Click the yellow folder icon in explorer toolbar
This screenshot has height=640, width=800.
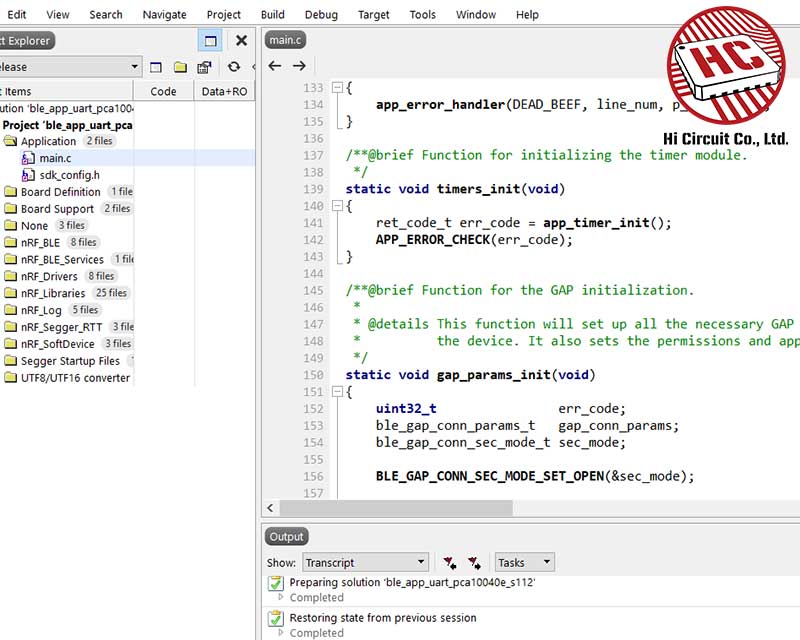180,67
